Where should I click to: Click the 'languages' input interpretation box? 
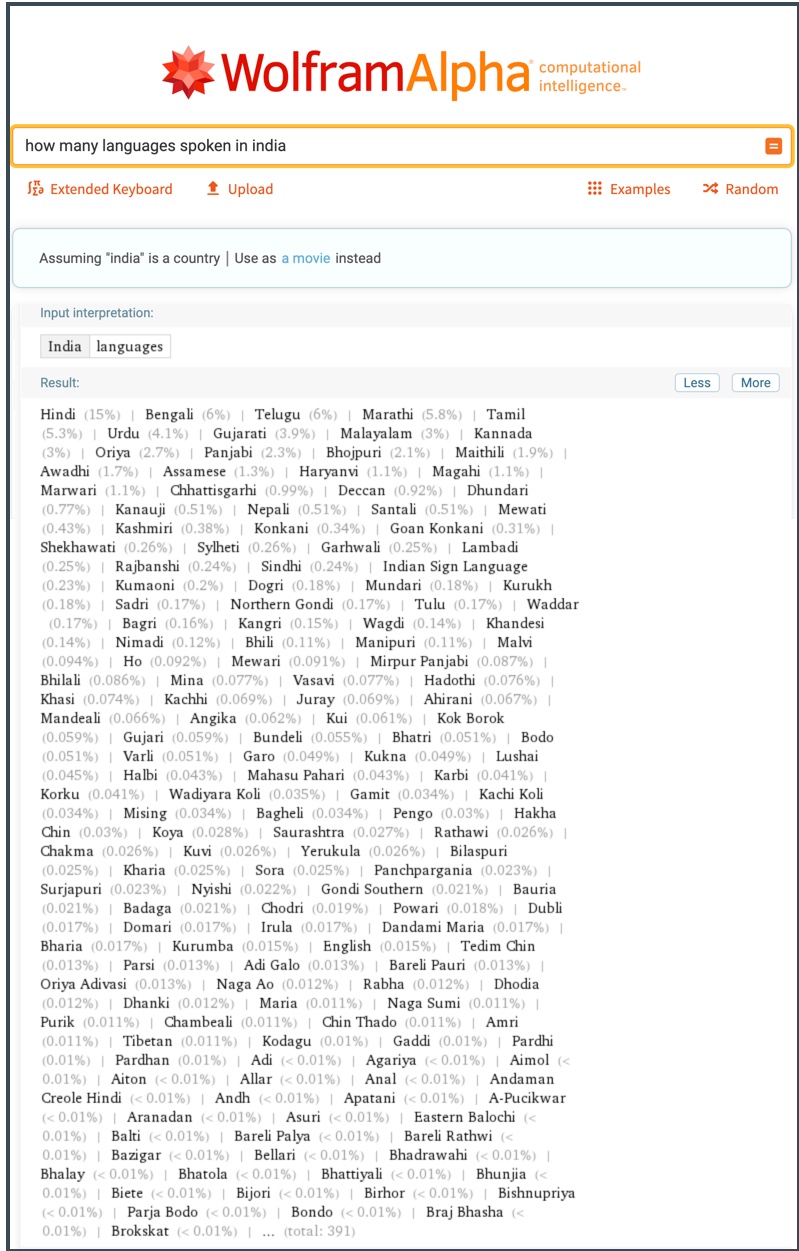coord(130,347)
